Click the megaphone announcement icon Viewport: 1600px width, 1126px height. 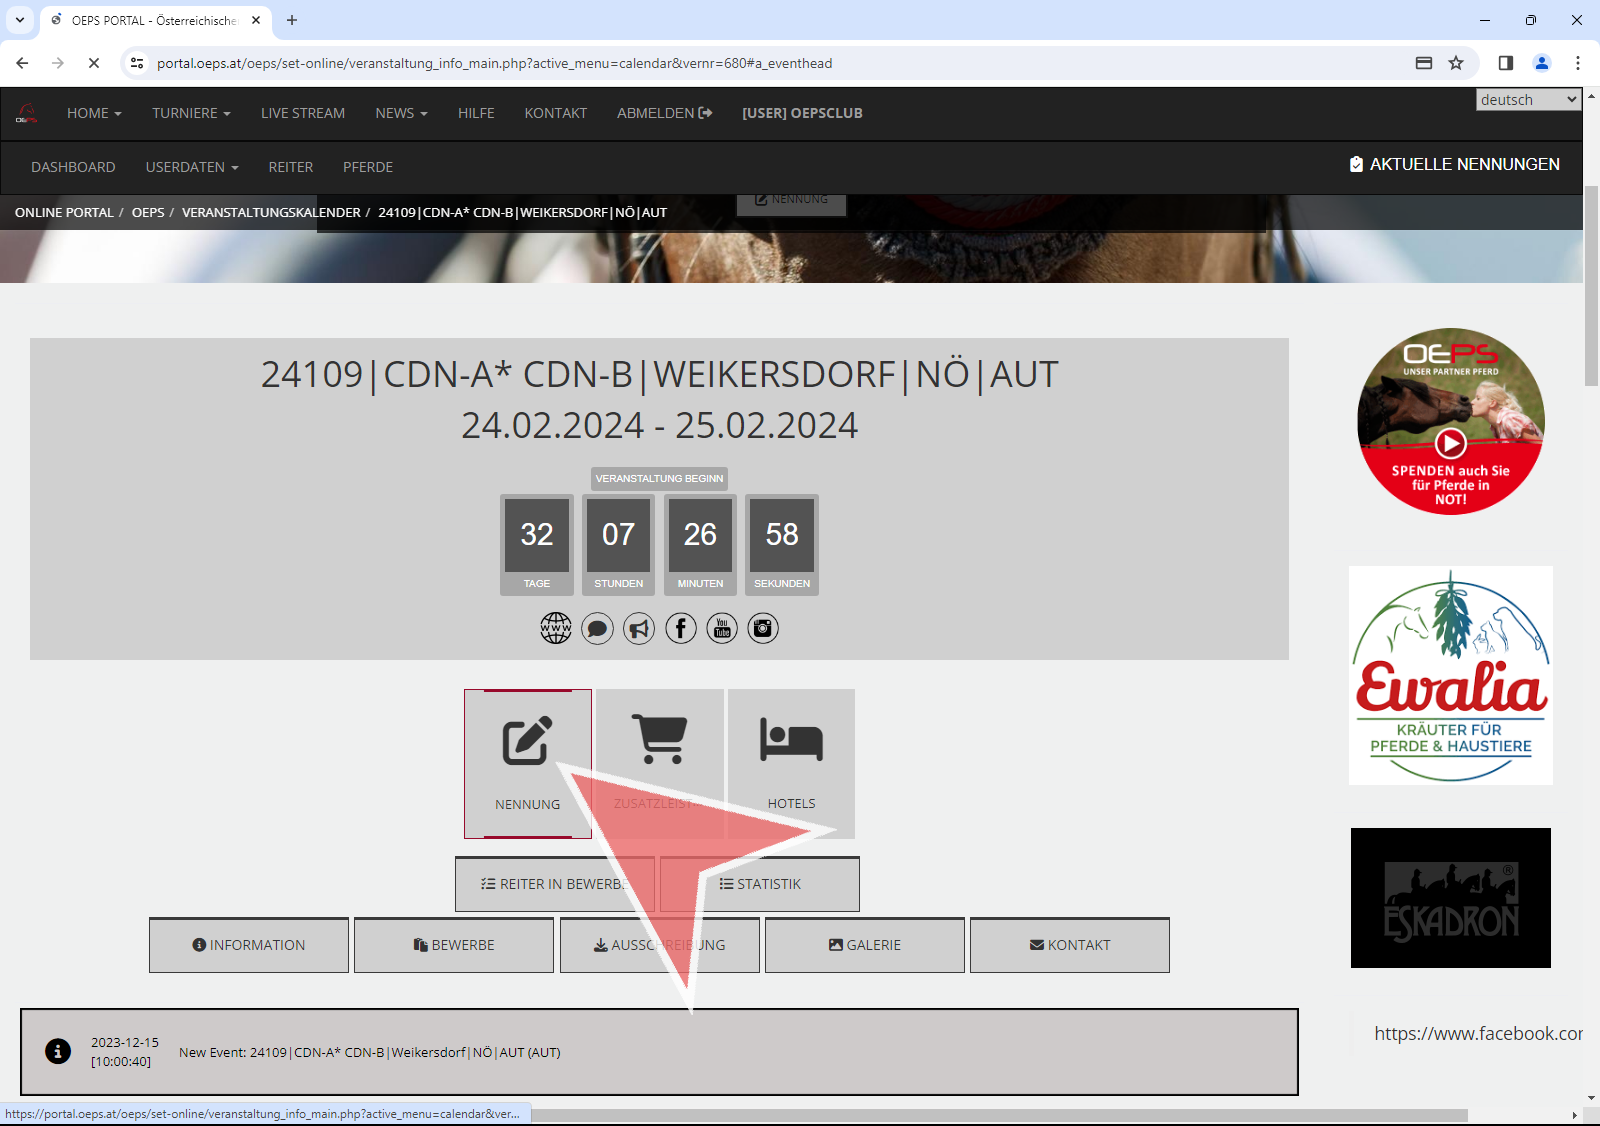(x=639, y=628)
